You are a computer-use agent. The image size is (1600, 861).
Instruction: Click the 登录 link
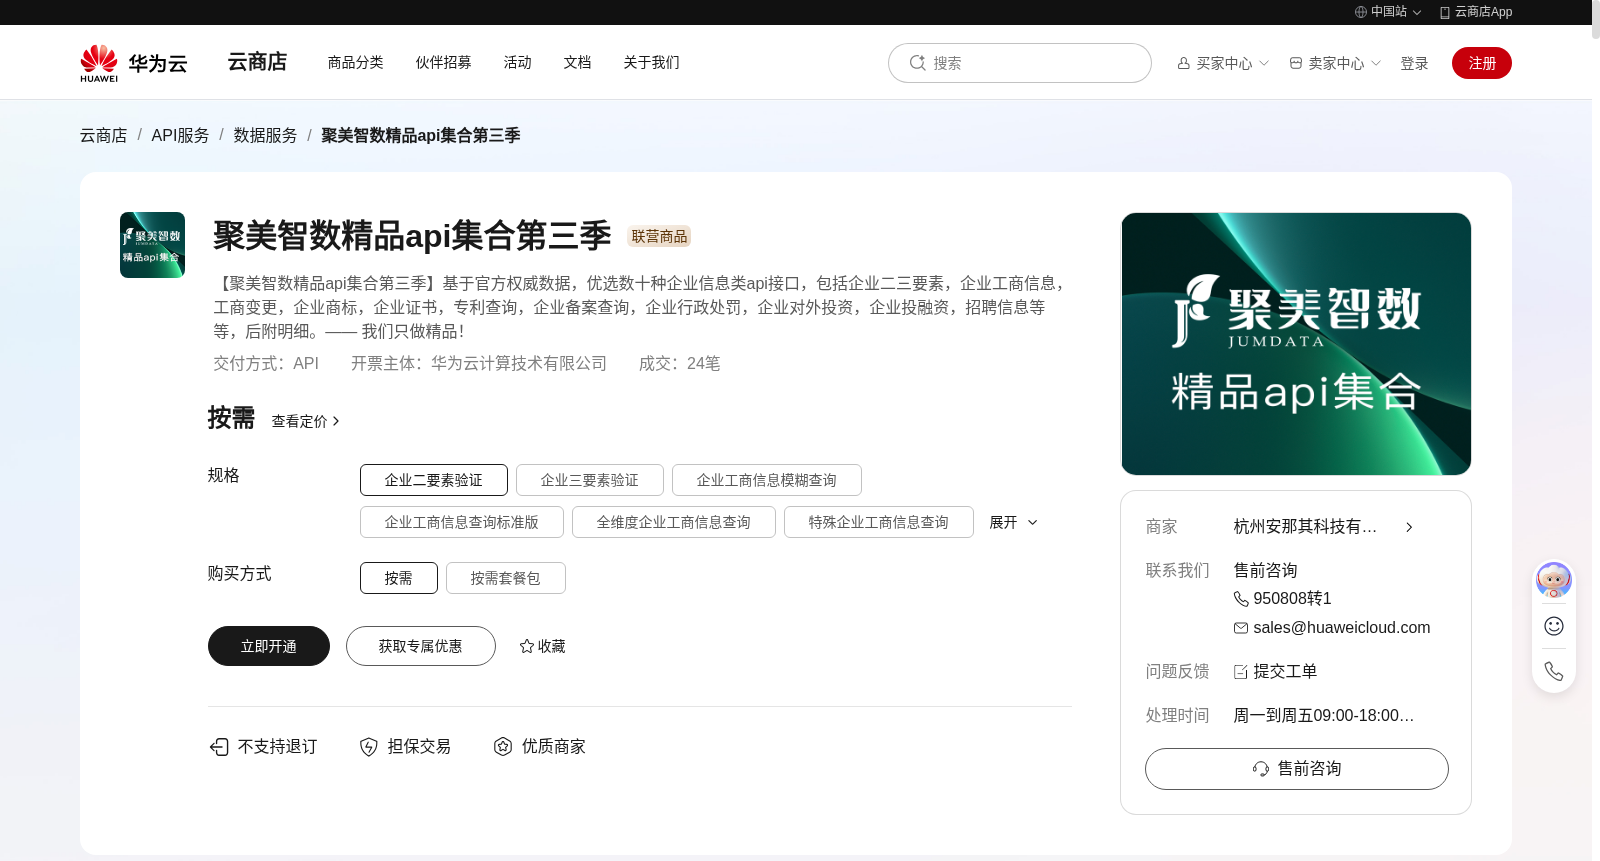point(1414,63)
